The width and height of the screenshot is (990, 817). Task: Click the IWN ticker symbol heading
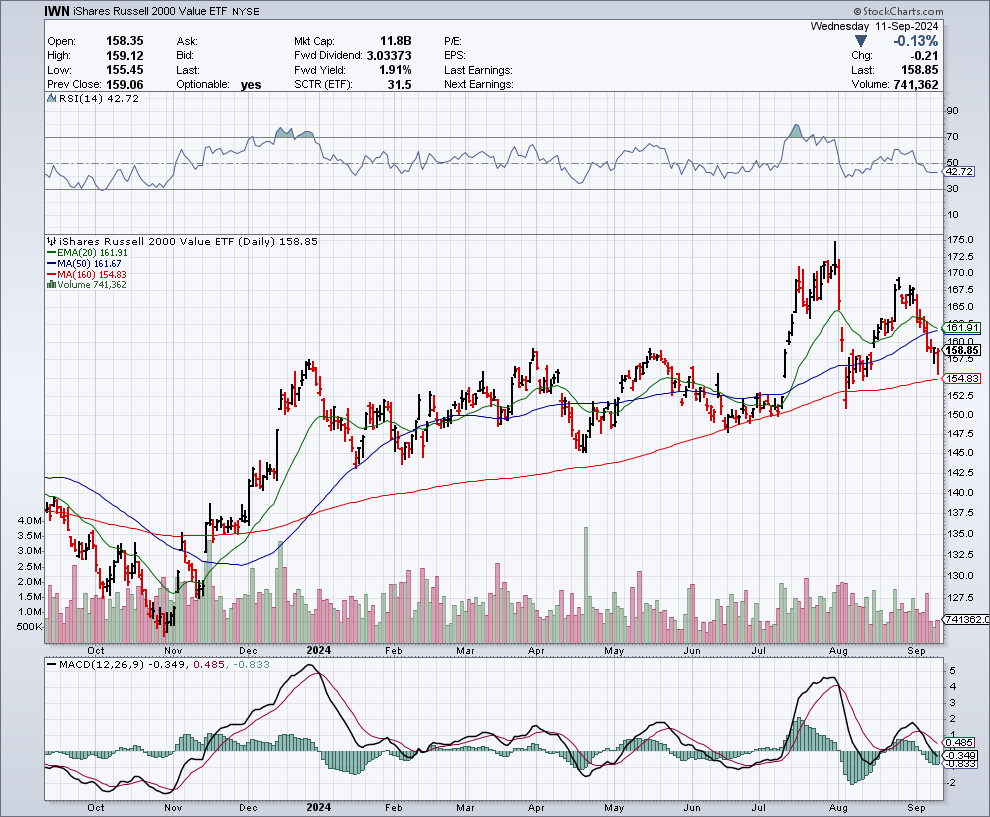tap(58, 12)
